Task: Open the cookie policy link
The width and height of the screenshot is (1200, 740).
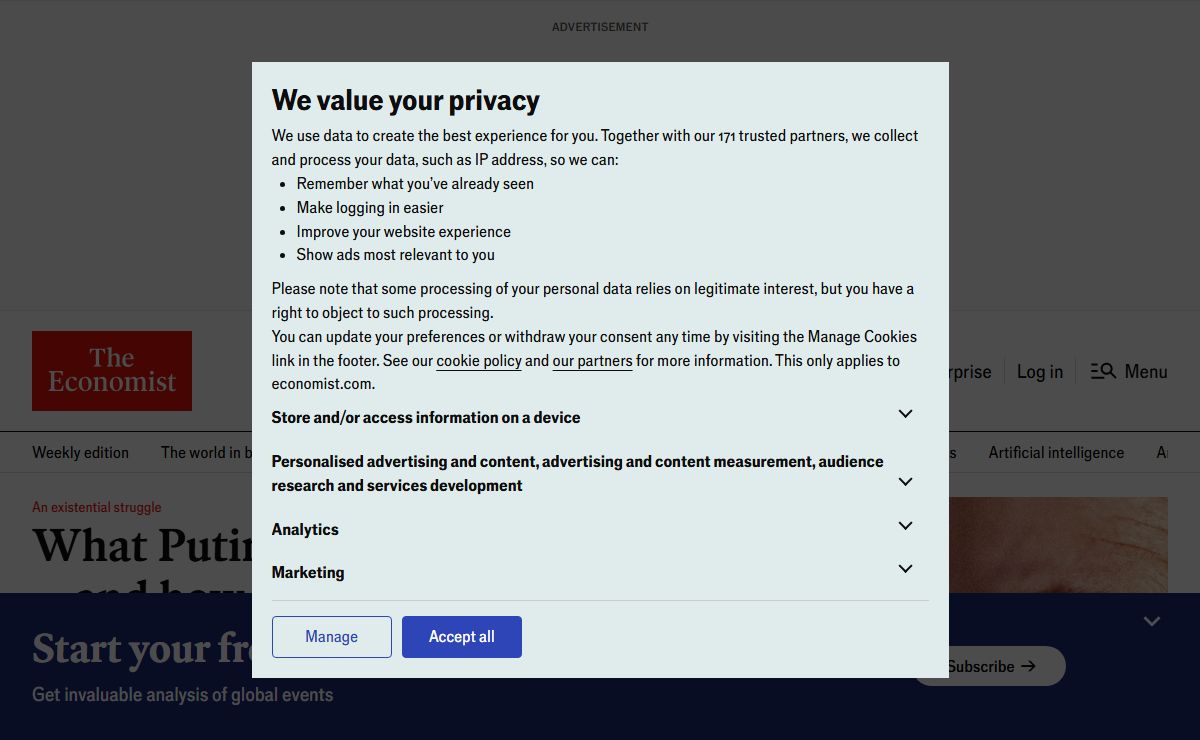Action: pyautogui.click(x=479, y=361)
